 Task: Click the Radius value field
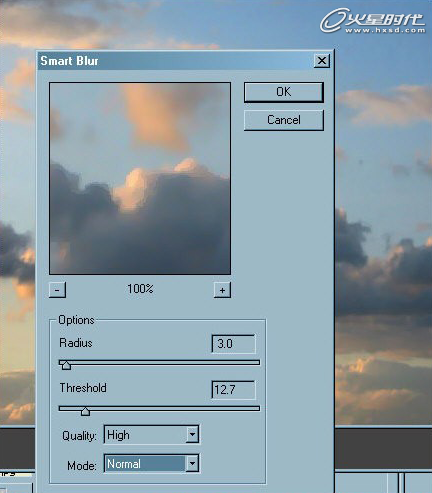pyautogui.click(x=233, y=344)
